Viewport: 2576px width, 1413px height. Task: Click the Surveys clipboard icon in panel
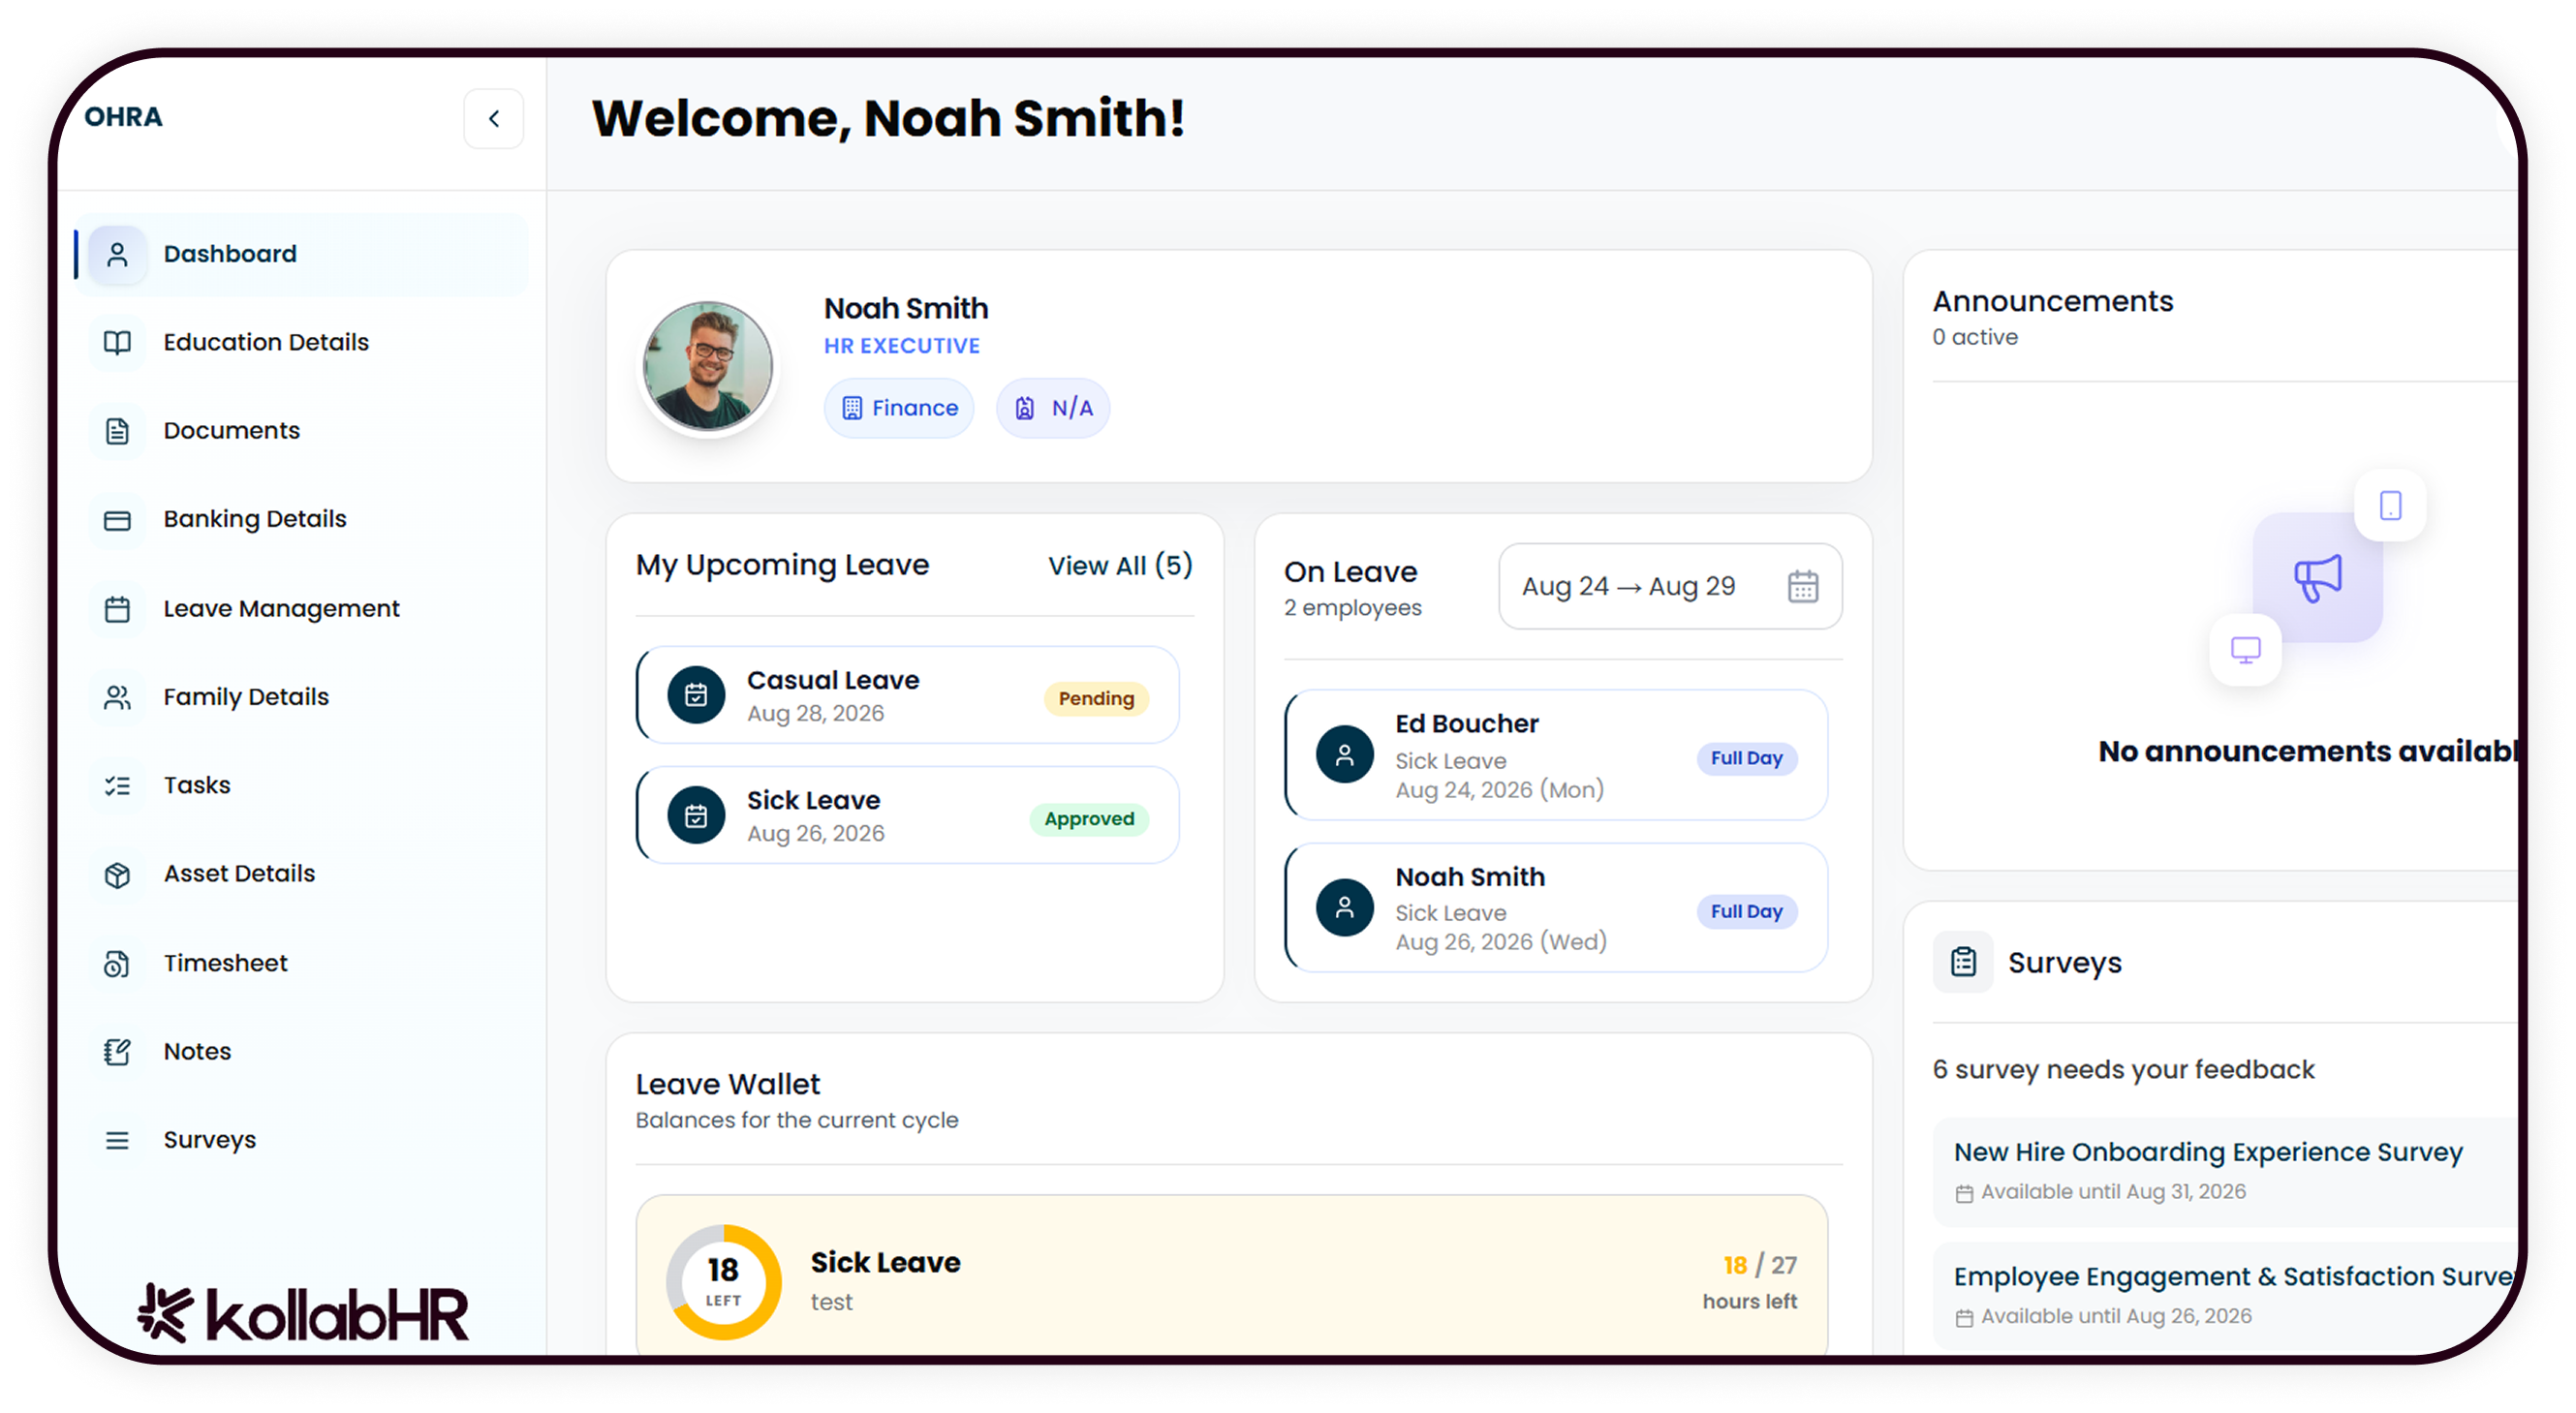[x=1963, y=962]
